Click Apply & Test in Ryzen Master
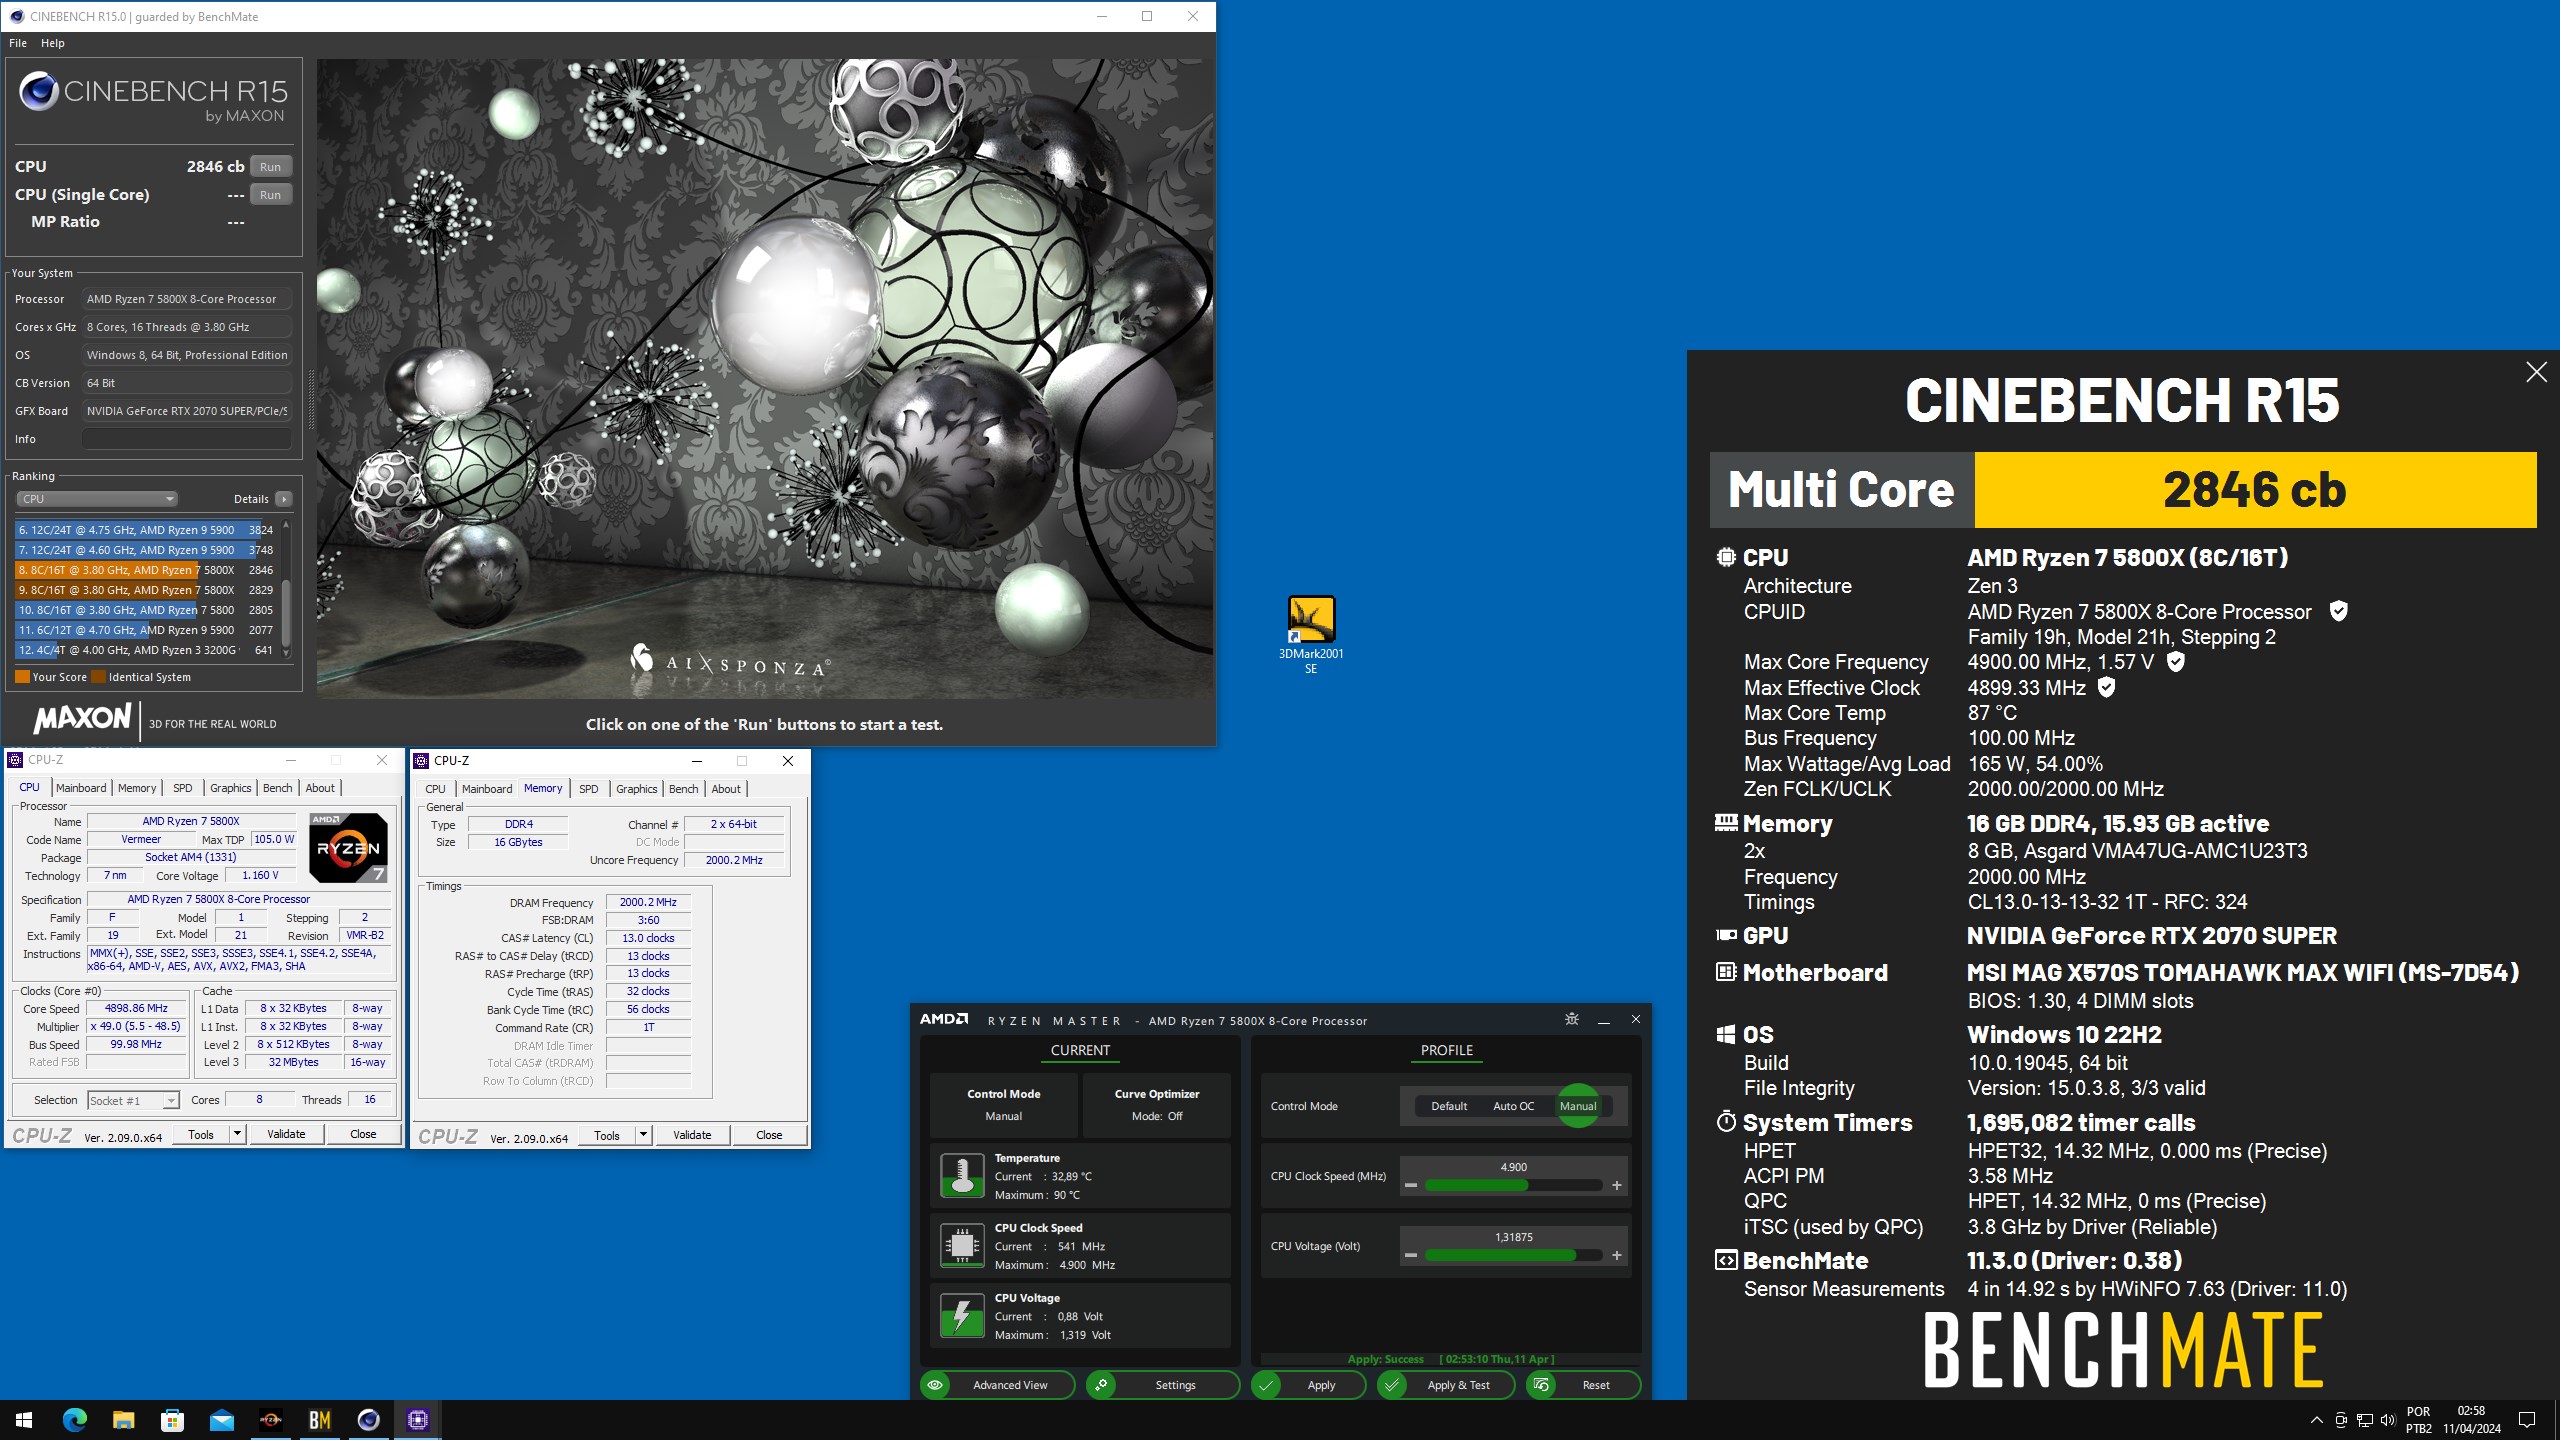This screenshot has width=2560, height=1440. [x=1444, y=1385]
